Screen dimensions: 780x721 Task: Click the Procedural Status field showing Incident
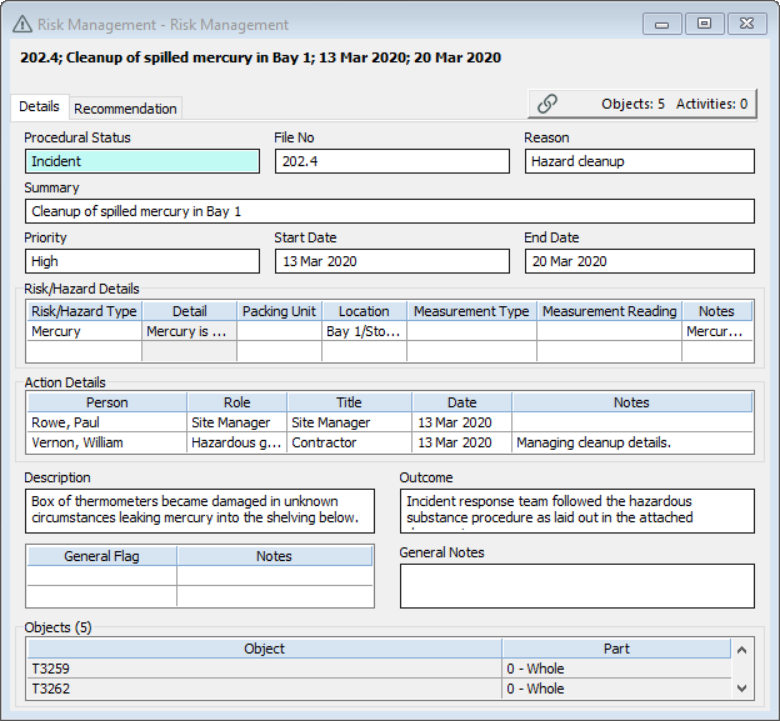[x=142, y=161]
